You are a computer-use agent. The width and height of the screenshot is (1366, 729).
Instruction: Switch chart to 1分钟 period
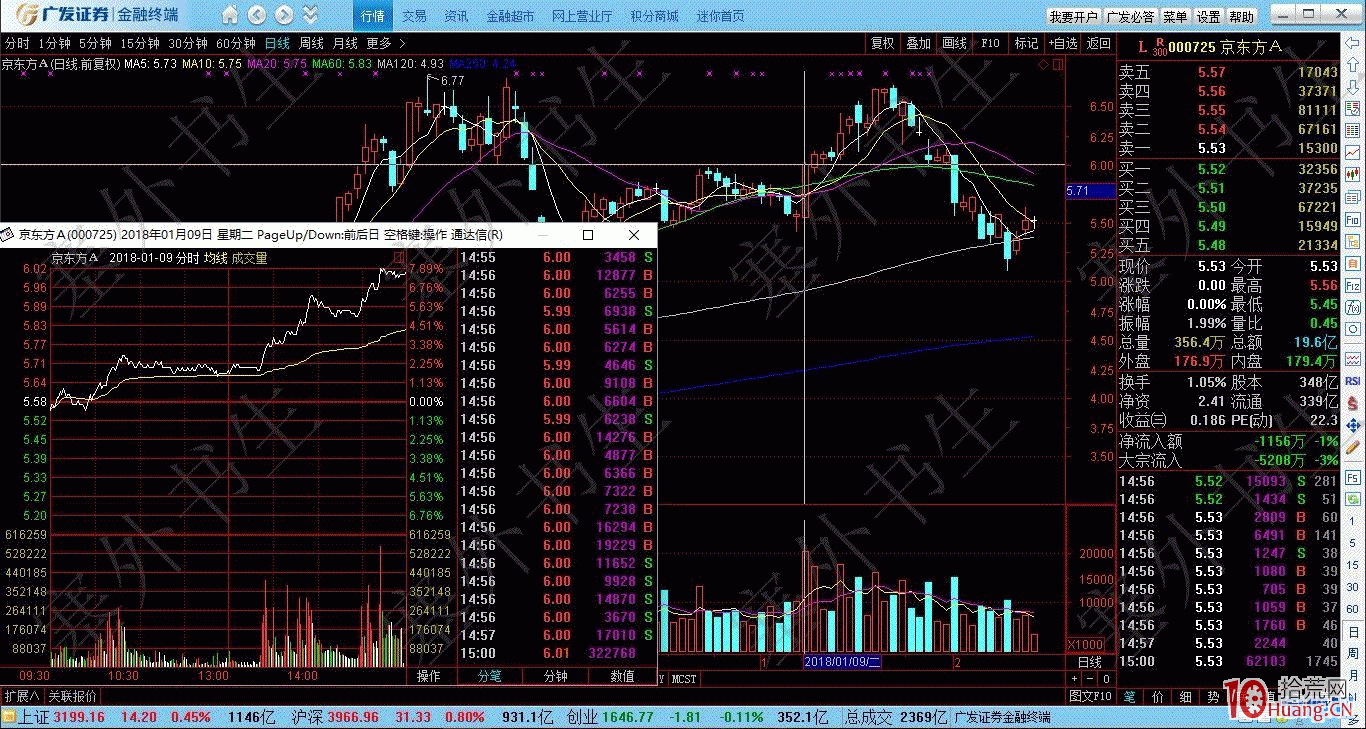coord(54,43)
